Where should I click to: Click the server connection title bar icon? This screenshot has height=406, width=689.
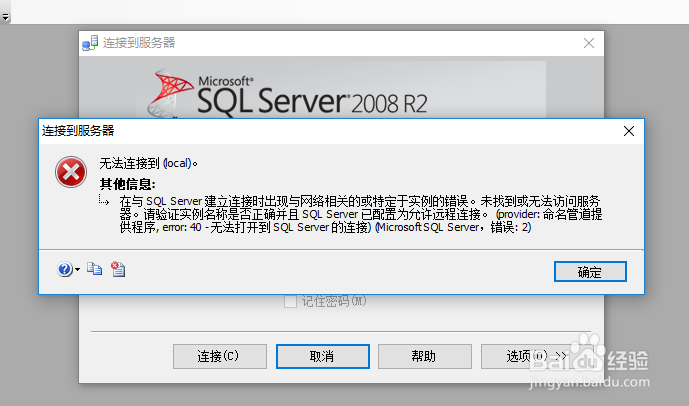(x=90, y=43)
